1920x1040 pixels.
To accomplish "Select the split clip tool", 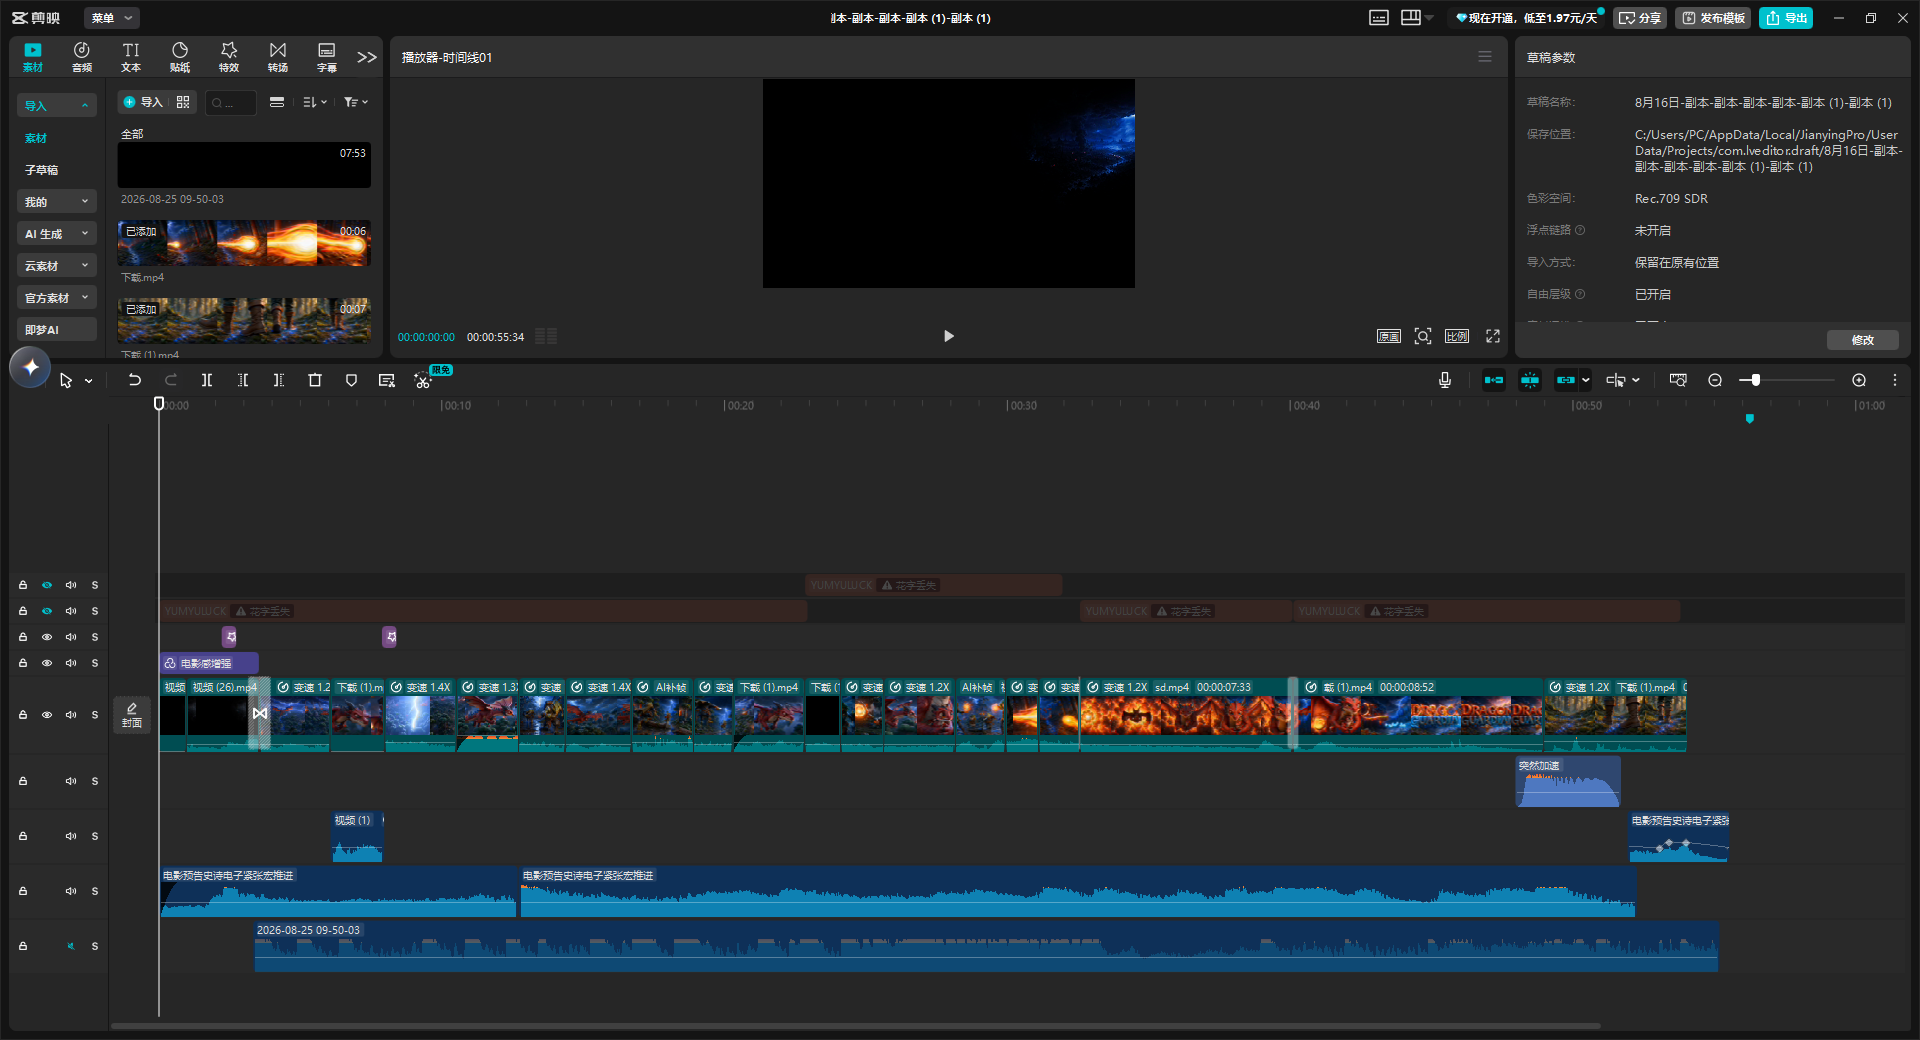I will pos(207,380).
